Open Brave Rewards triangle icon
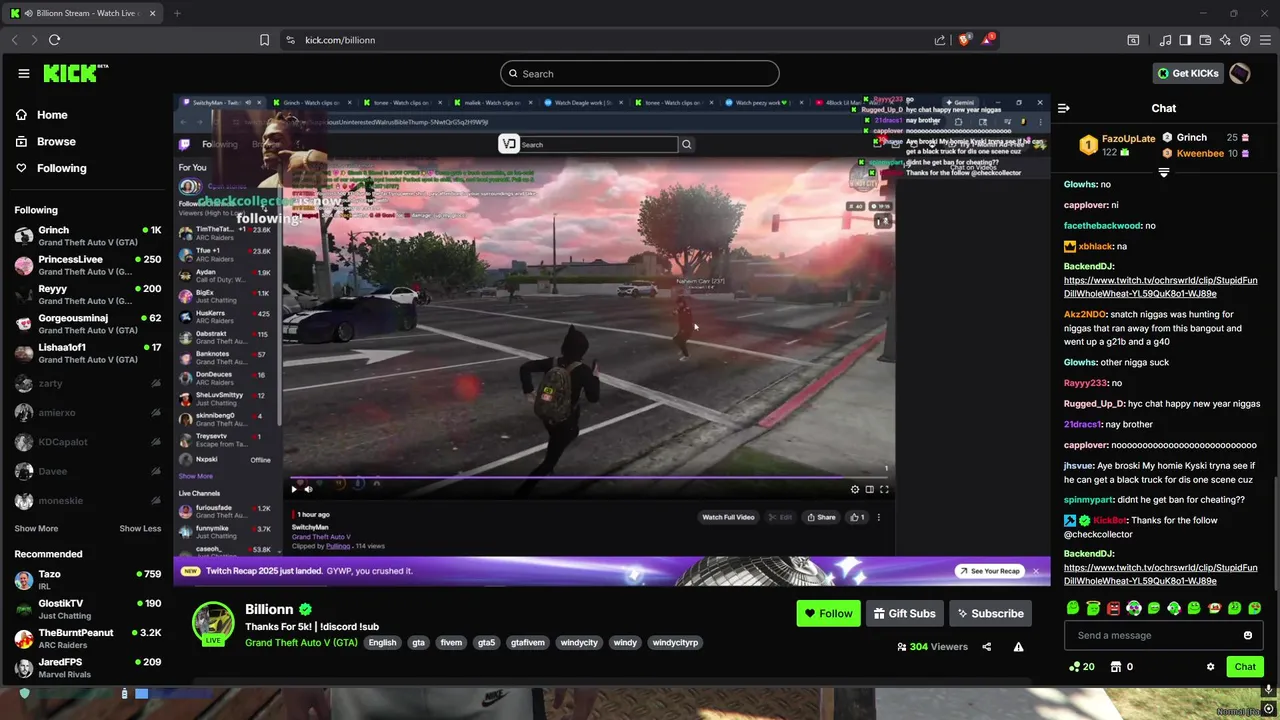Viewport: 1280px width, 720px height. pos(988,40)
